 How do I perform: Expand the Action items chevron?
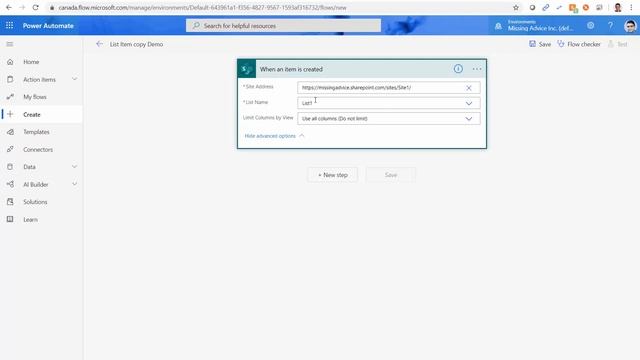(75, 79)
